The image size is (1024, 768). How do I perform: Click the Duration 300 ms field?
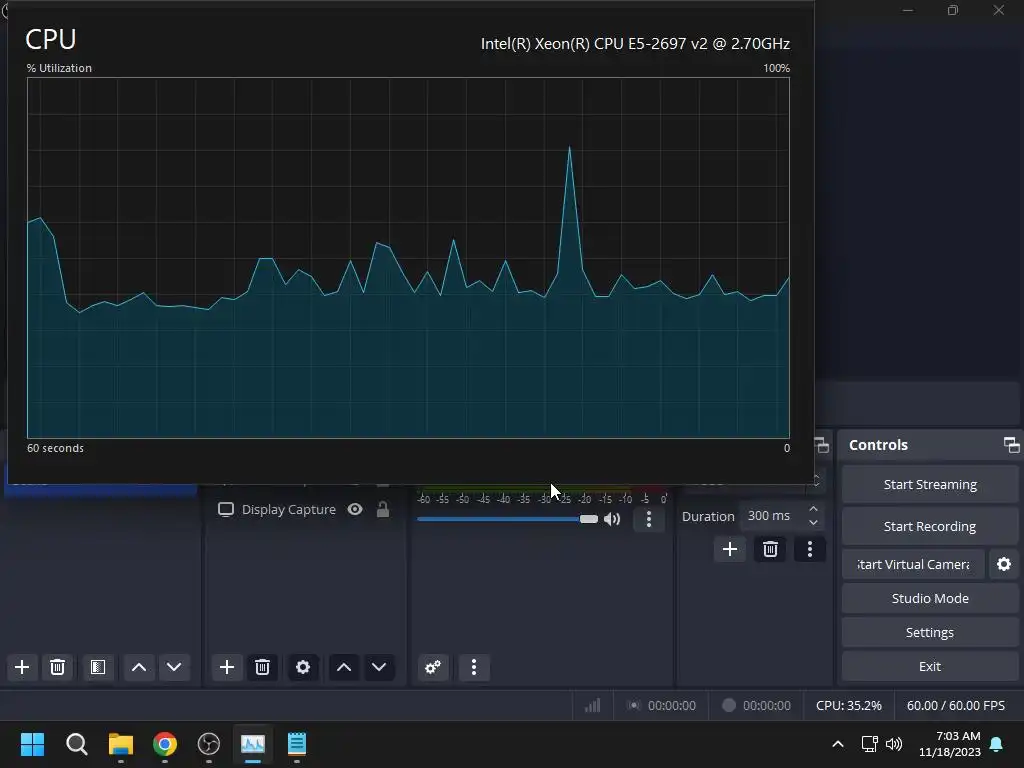(781, 516)
